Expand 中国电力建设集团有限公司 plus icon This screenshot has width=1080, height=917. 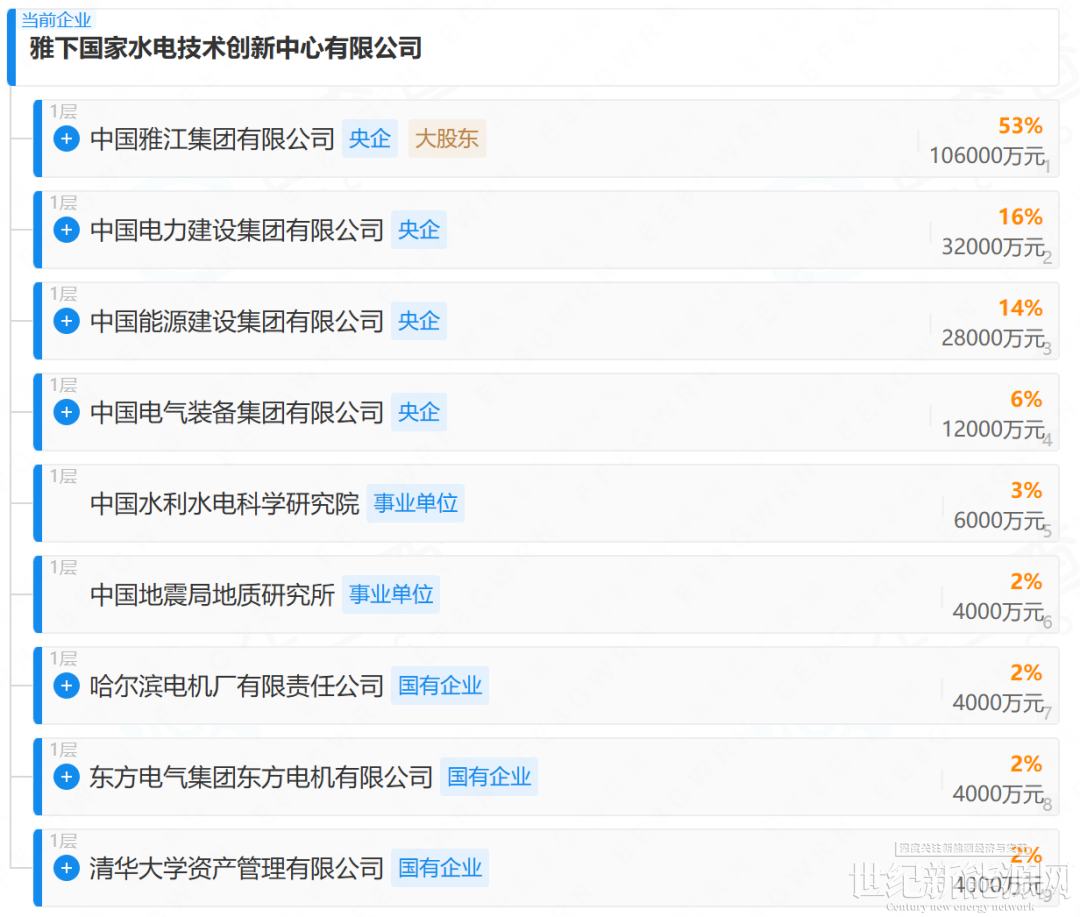[x=66, y=230]
